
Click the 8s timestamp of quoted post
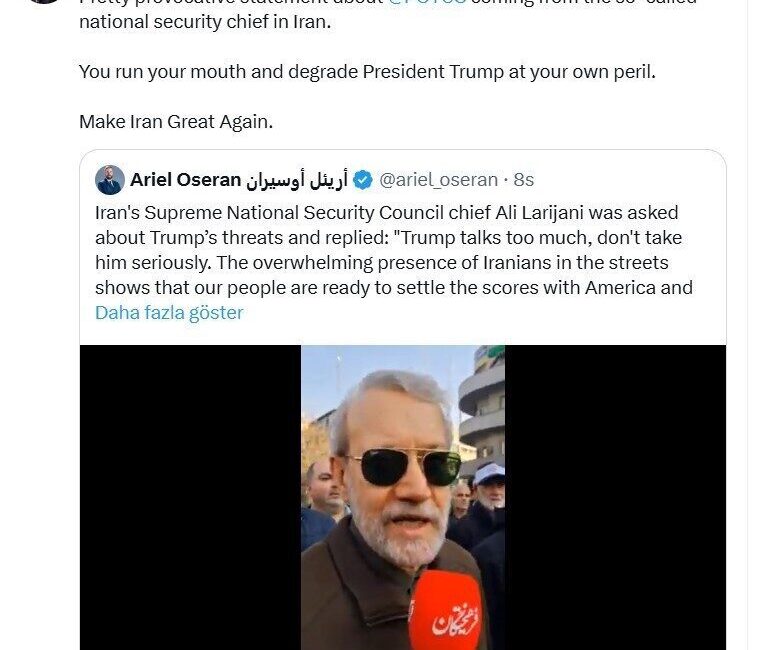524,180
